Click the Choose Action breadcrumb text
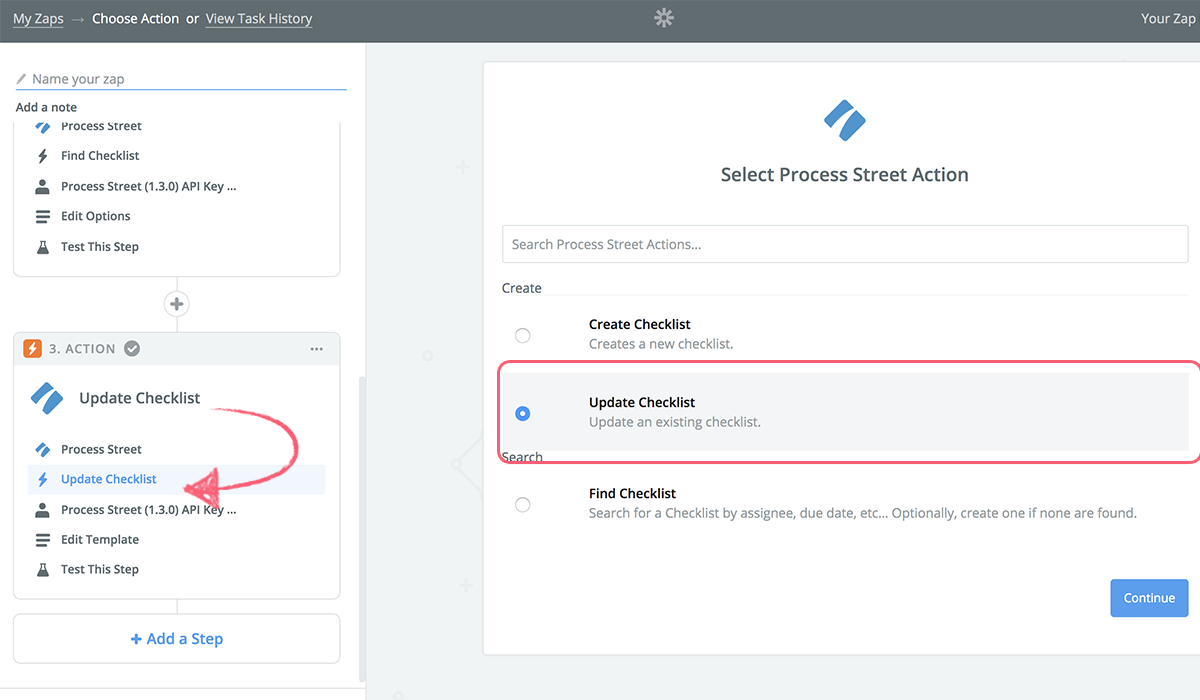This screenshot has height=700, width=1200. [x=136, y=19]
